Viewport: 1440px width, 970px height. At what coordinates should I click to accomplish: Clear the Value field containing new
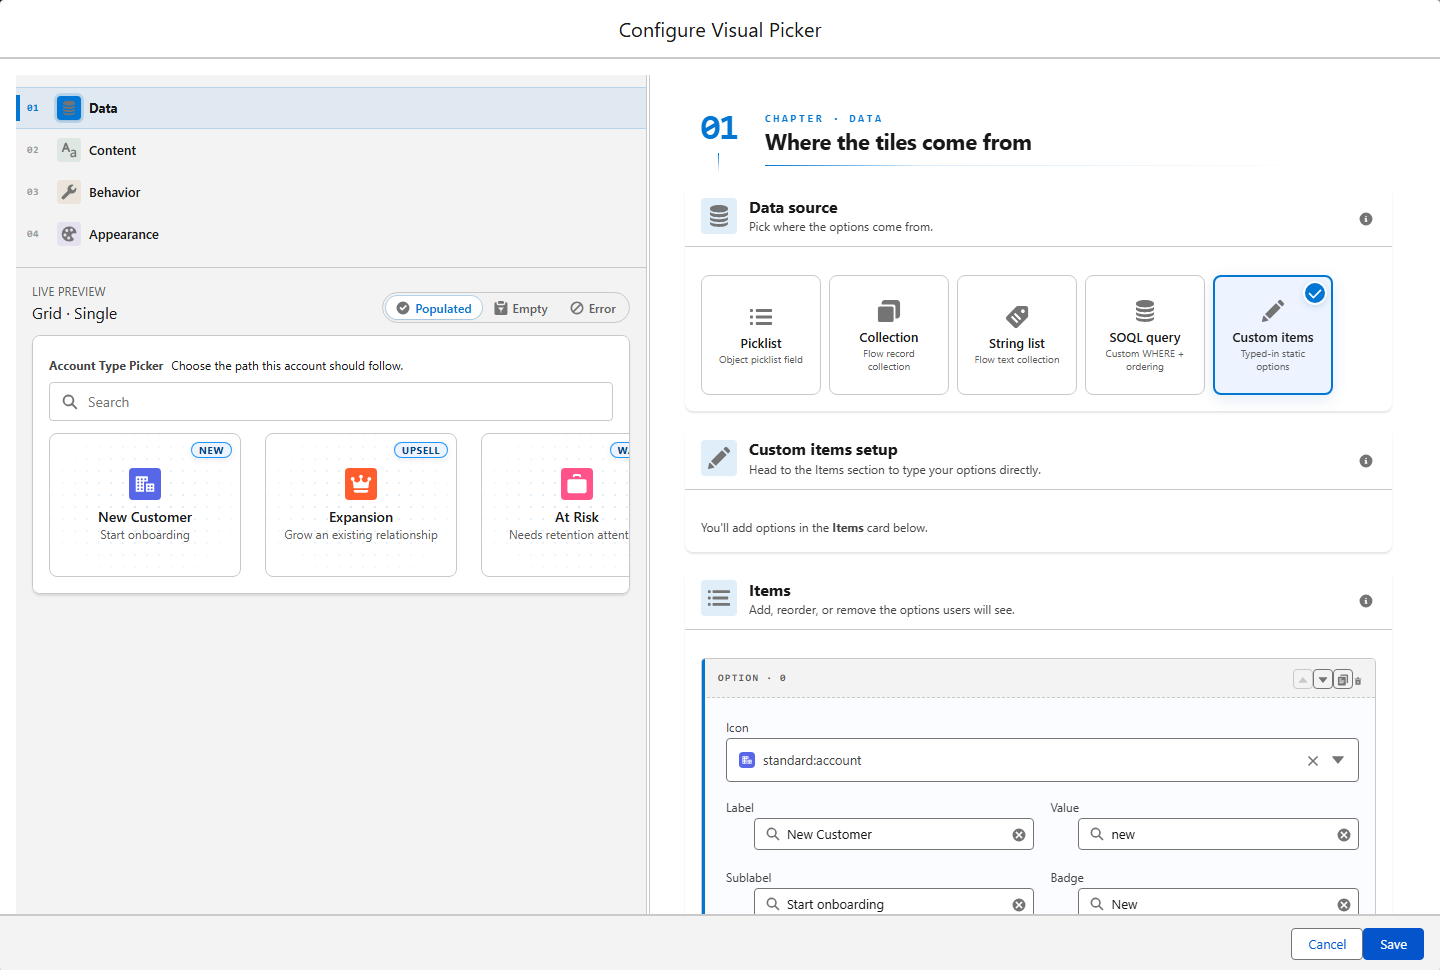click(1344, 835)
